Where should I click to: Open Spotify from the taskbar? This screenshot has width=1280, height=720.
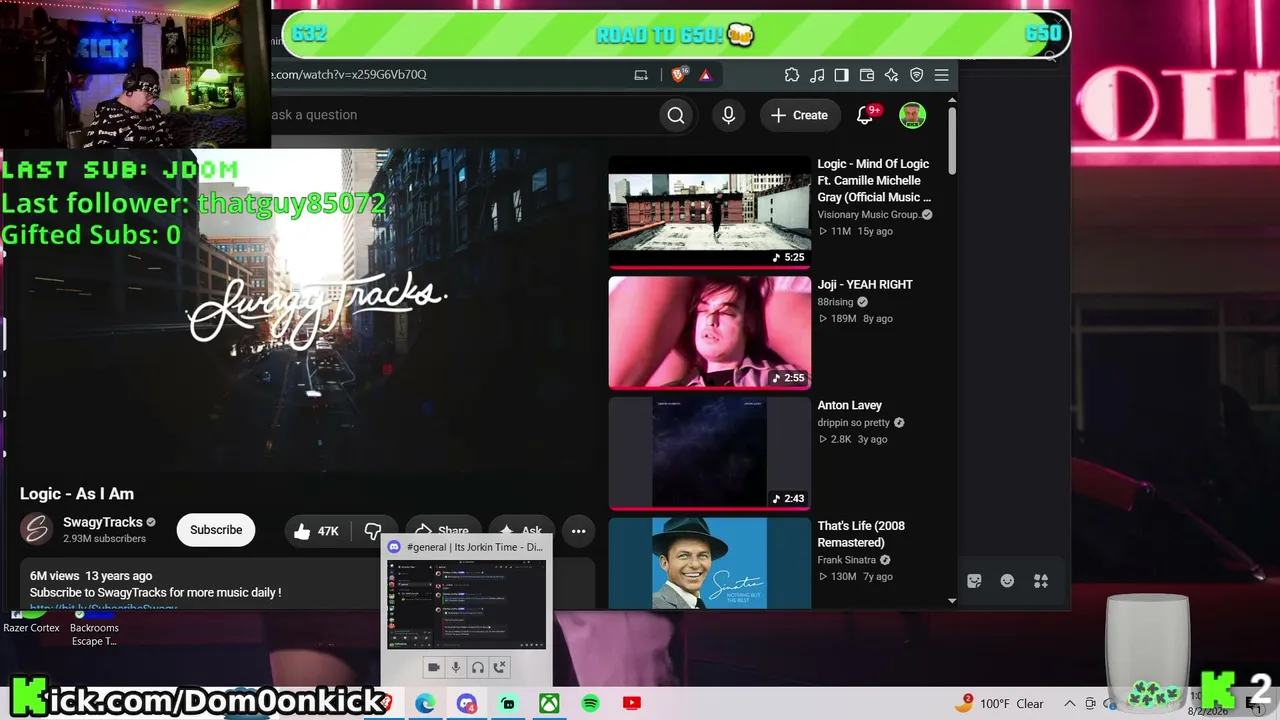coord(590,704)
